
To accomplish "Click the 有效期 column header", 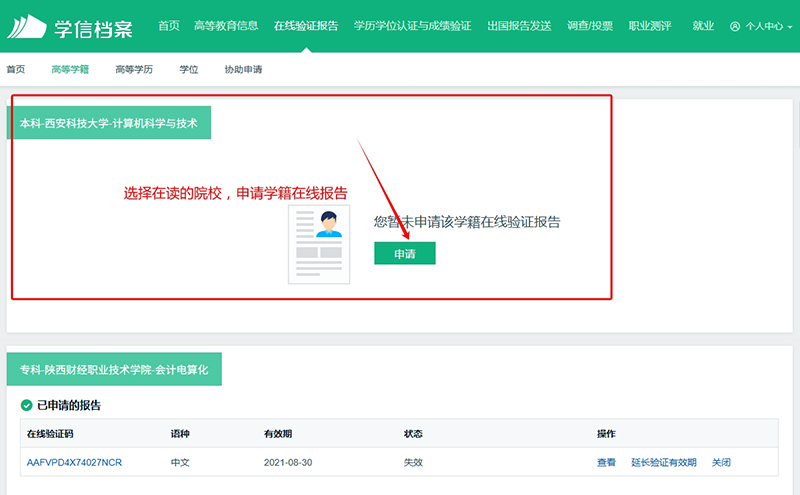I will (x=278, y=434).
